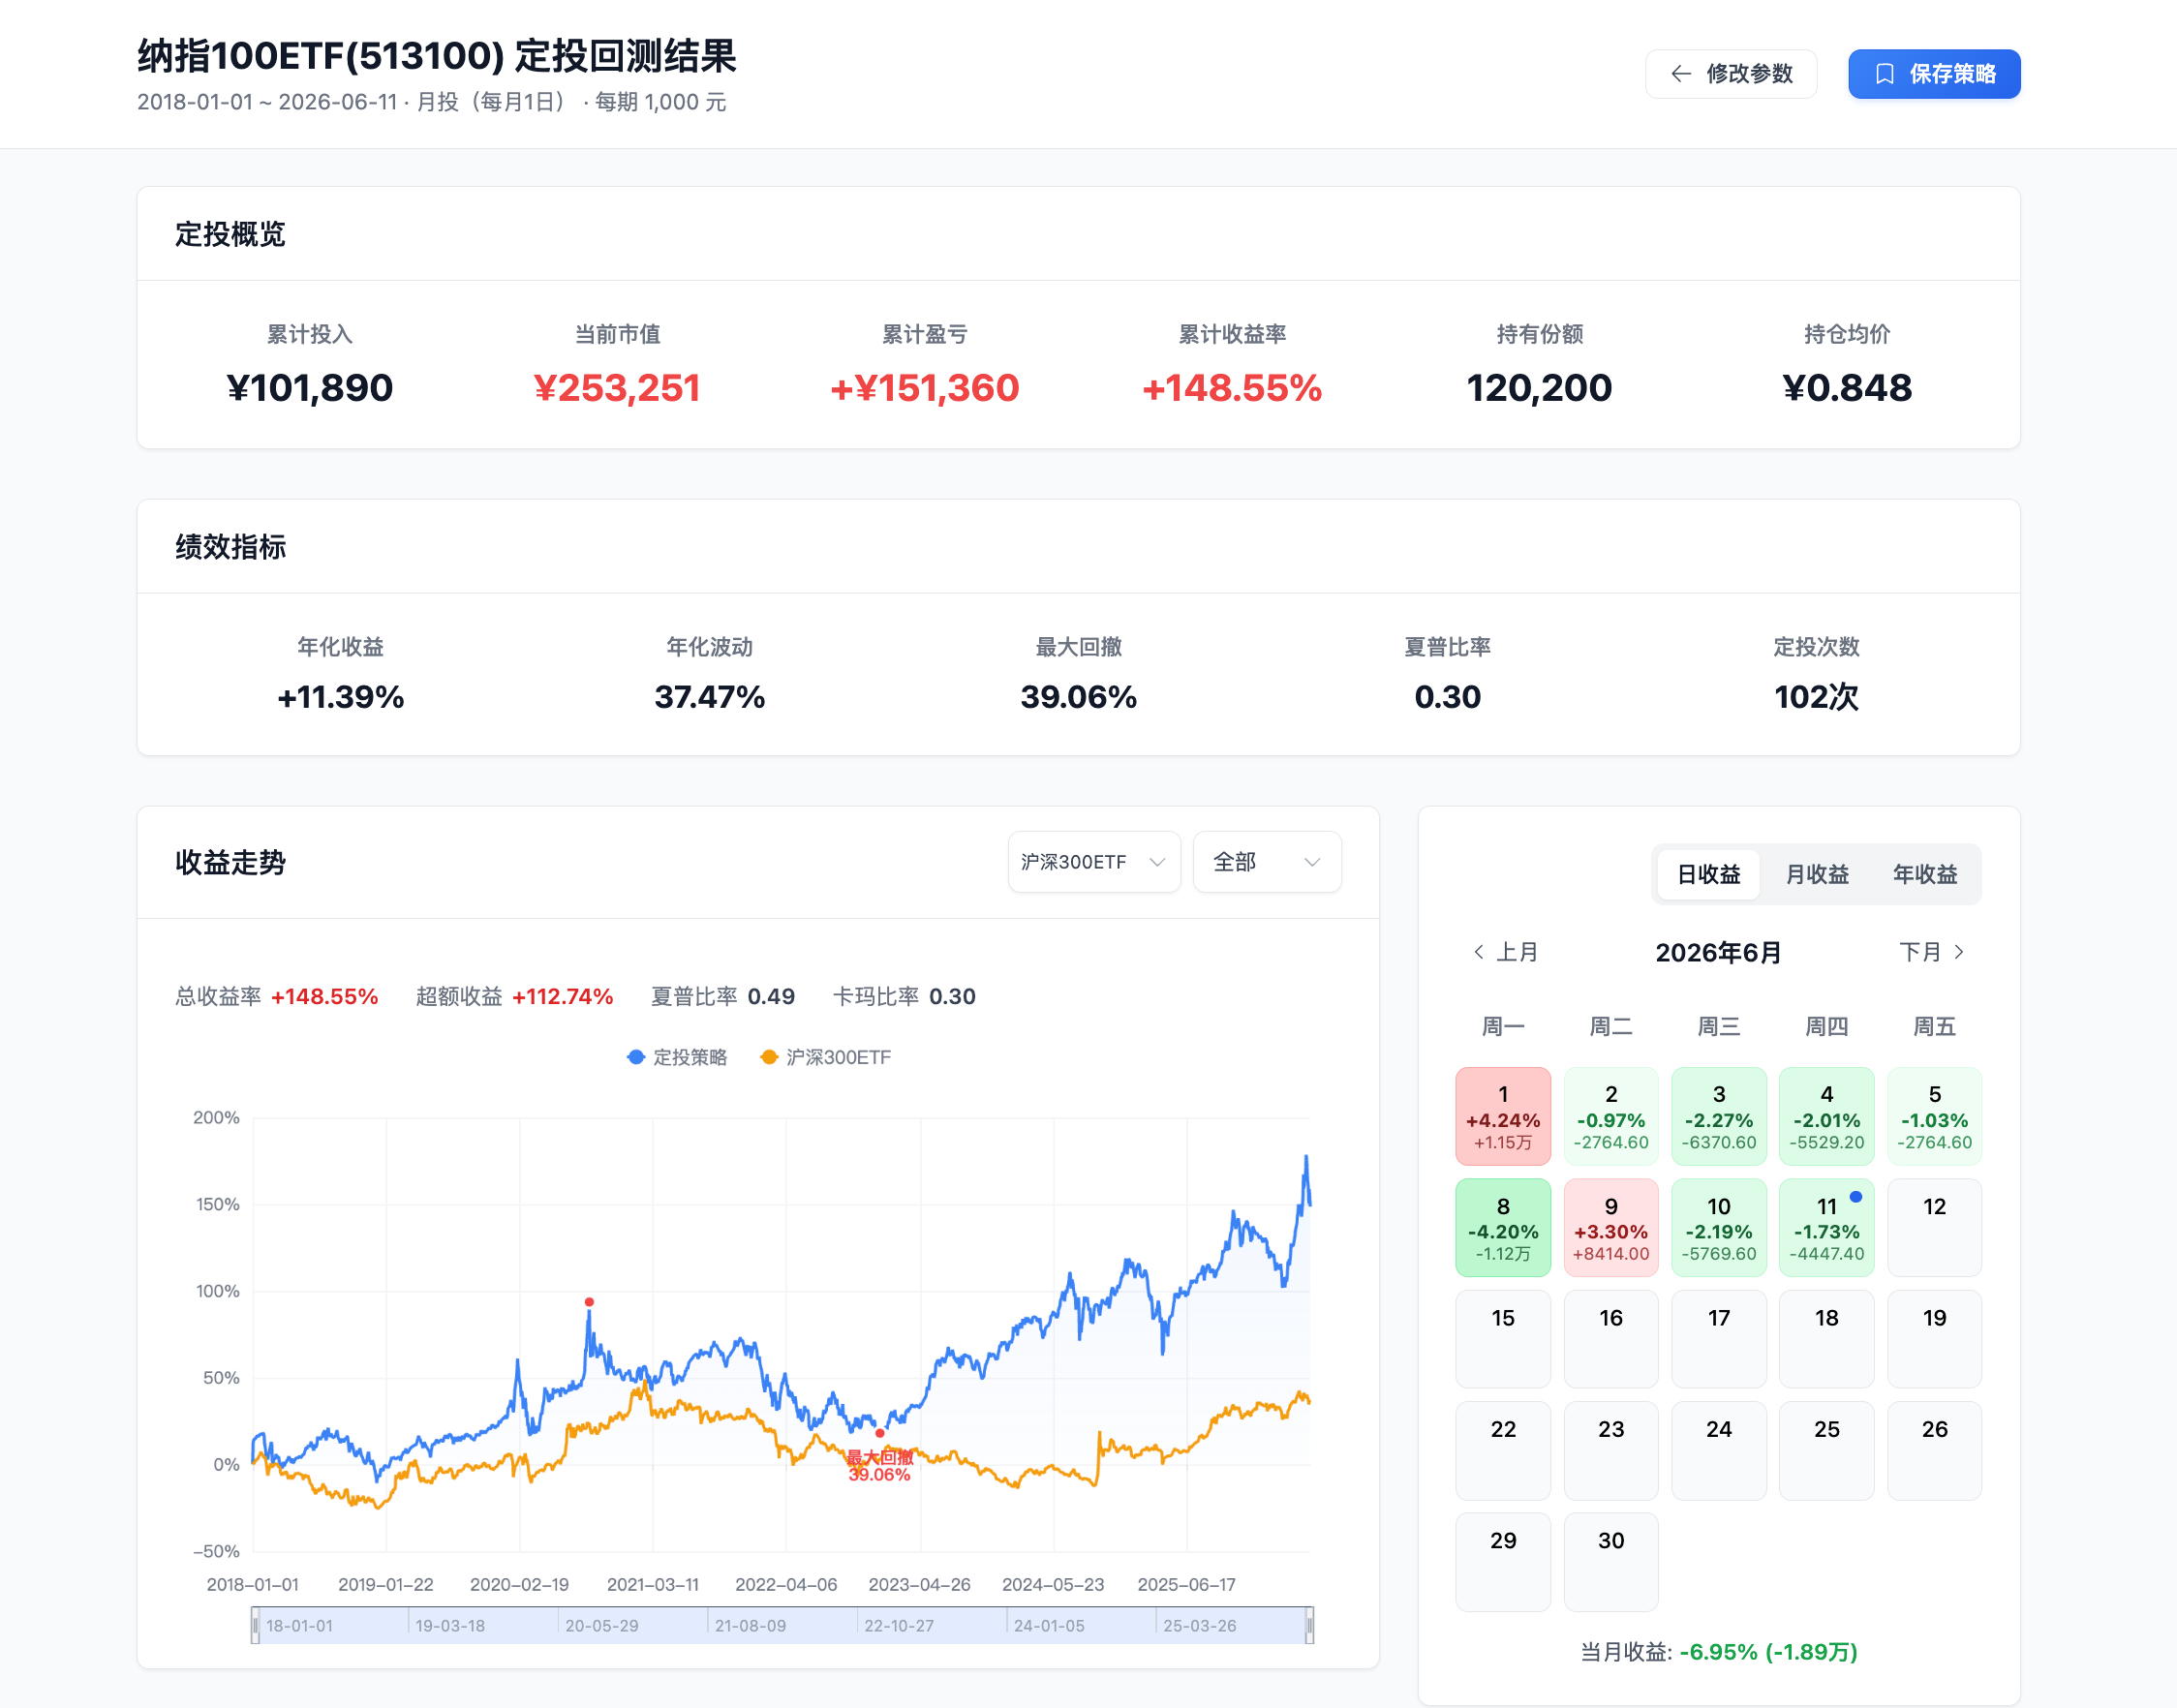Select June 11 cell with blue dot
Image resolution: width=2177 pixels, height=1708 pixels.
point(1826,1227)
